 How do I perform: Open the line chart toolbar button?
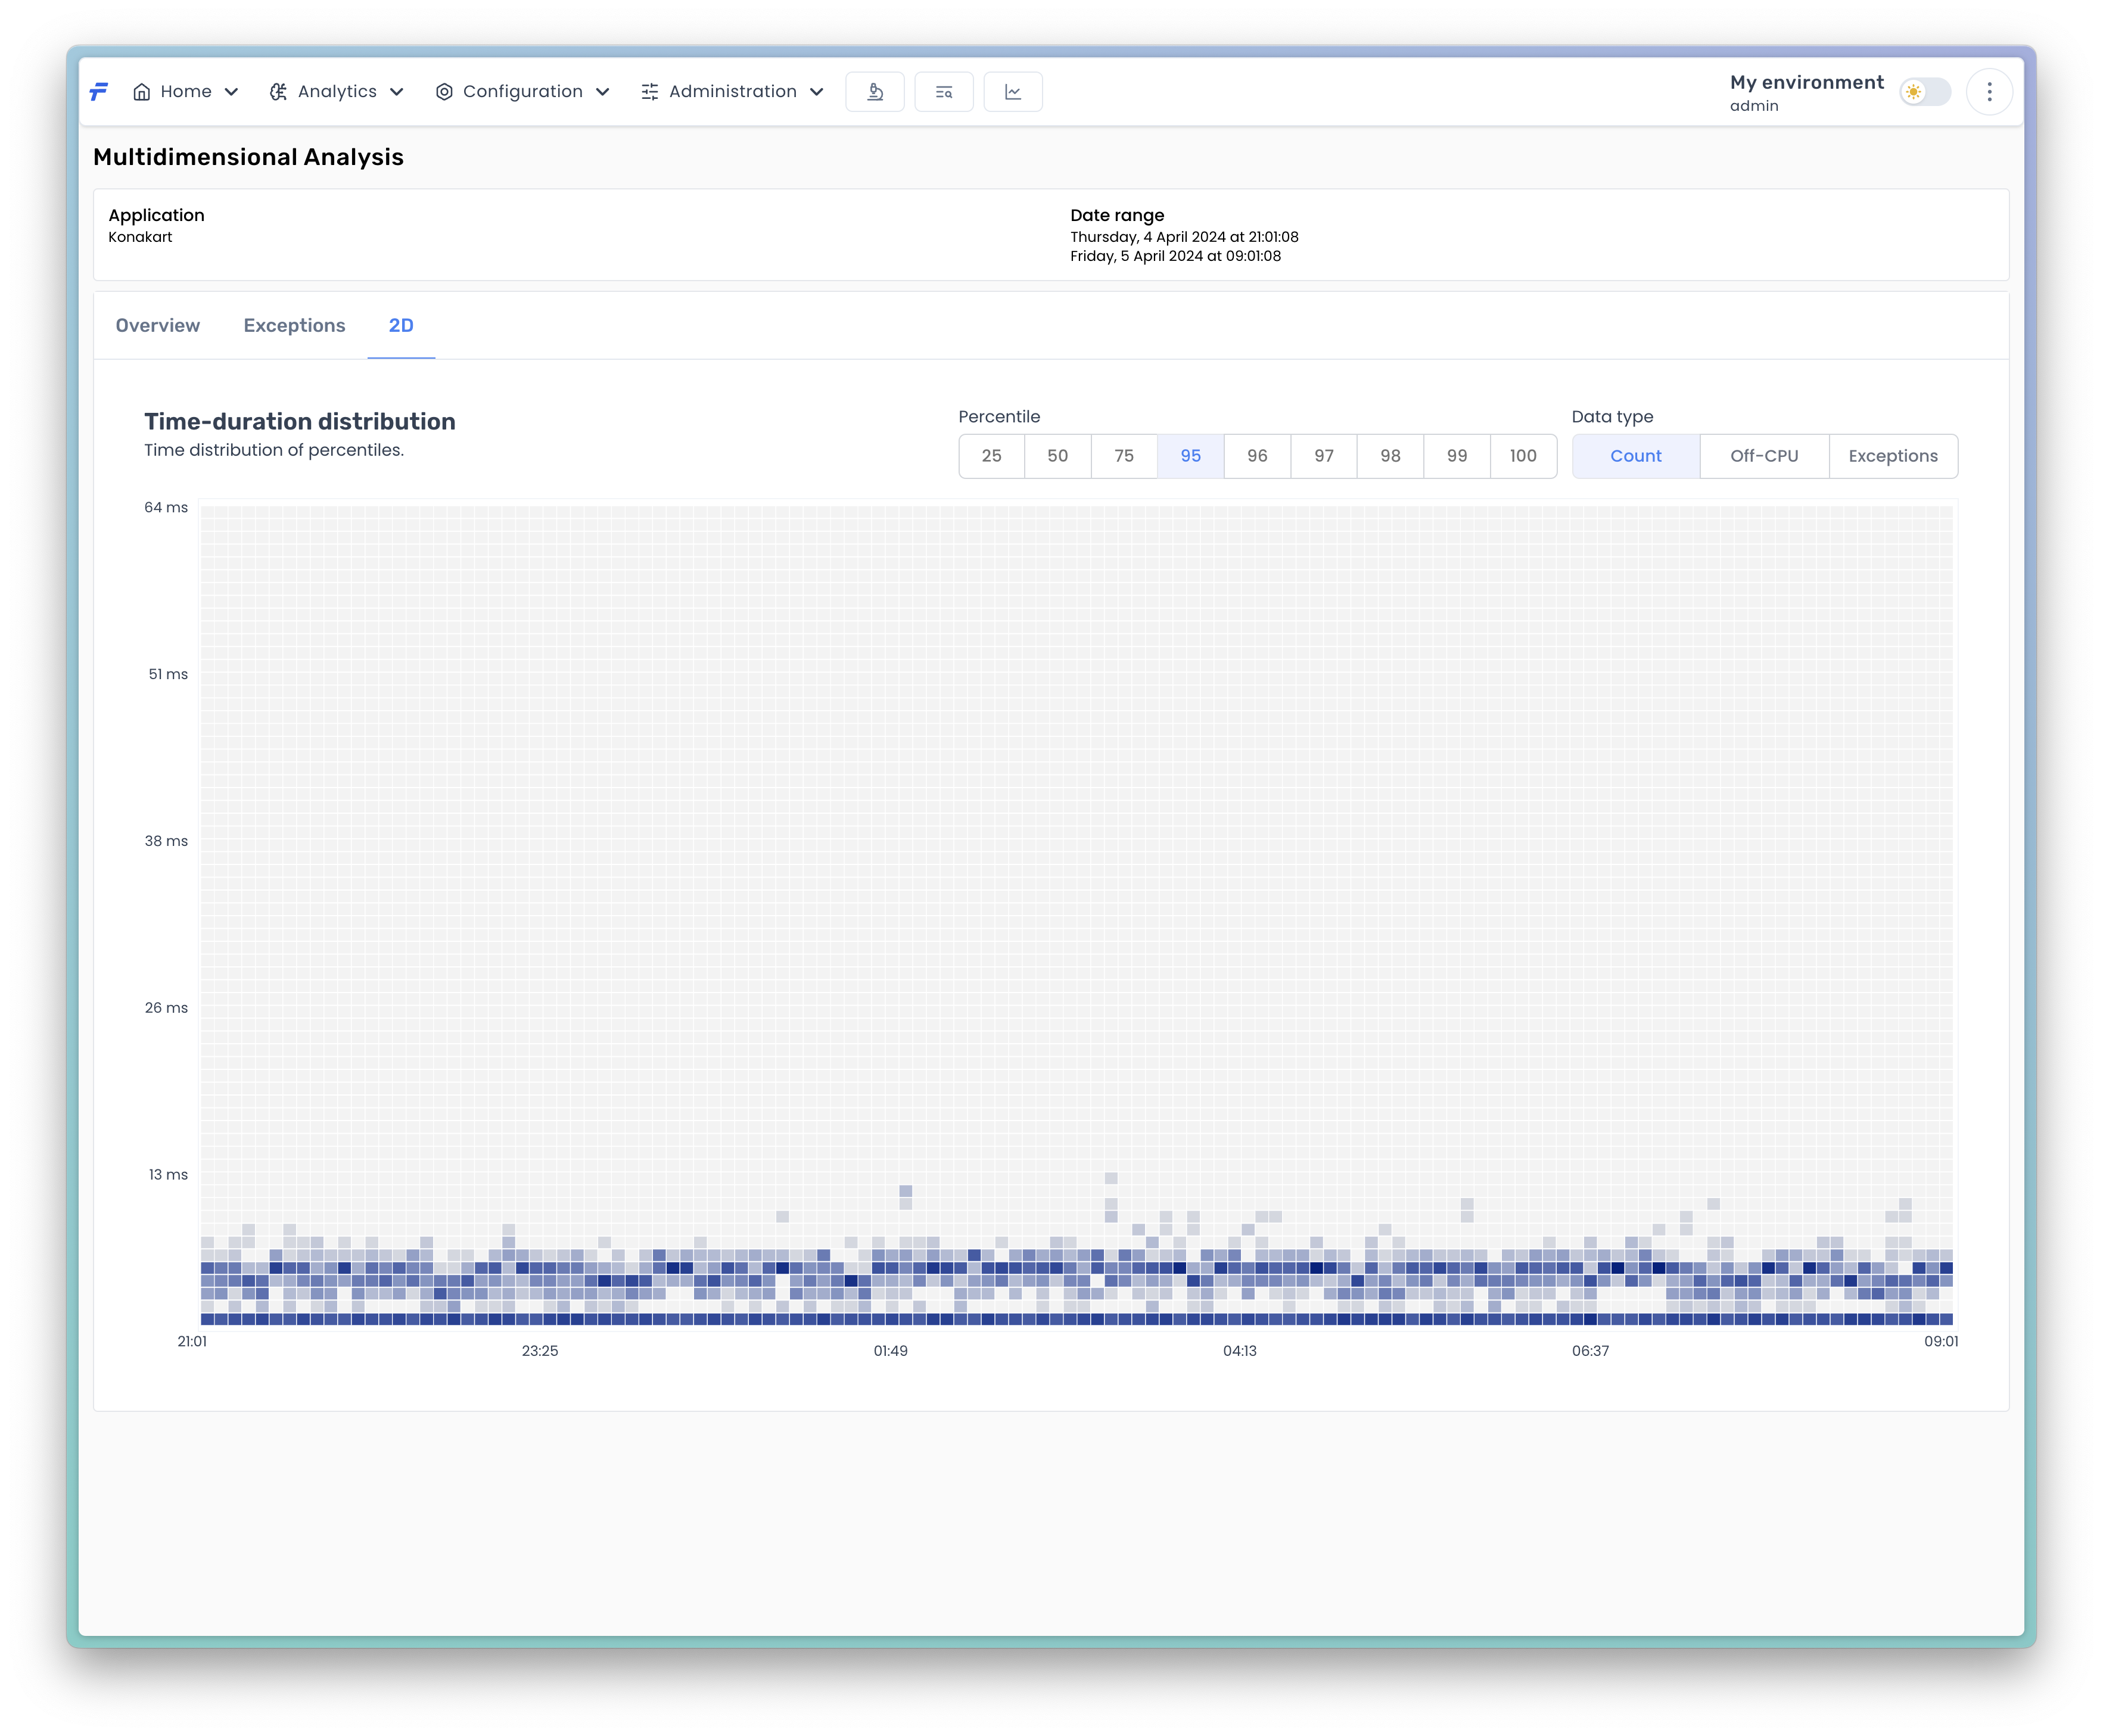(x=1013, y=92)
